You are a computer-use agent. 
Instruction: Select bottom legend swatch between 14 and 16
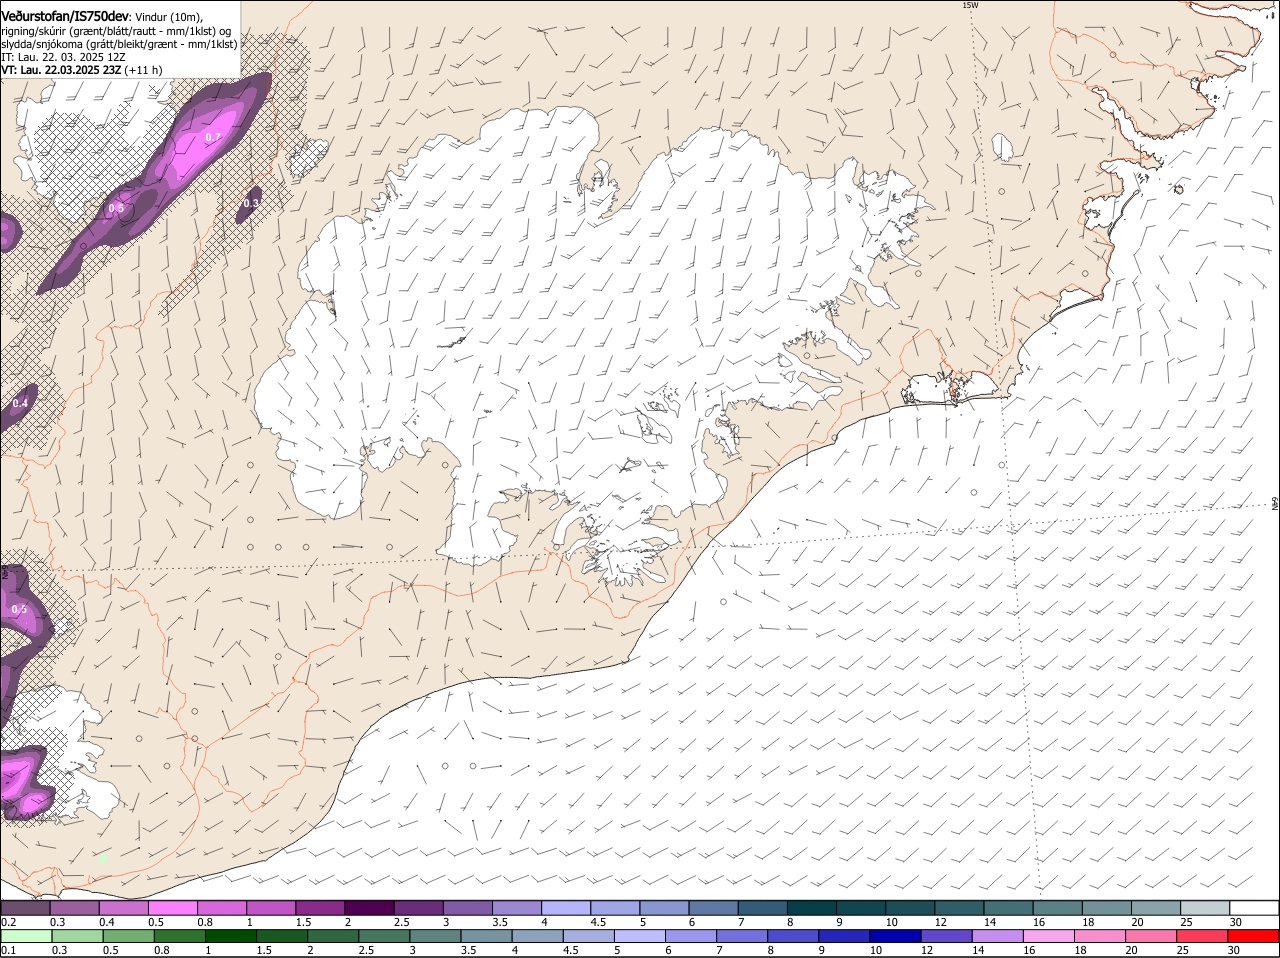tap(997, 936)
